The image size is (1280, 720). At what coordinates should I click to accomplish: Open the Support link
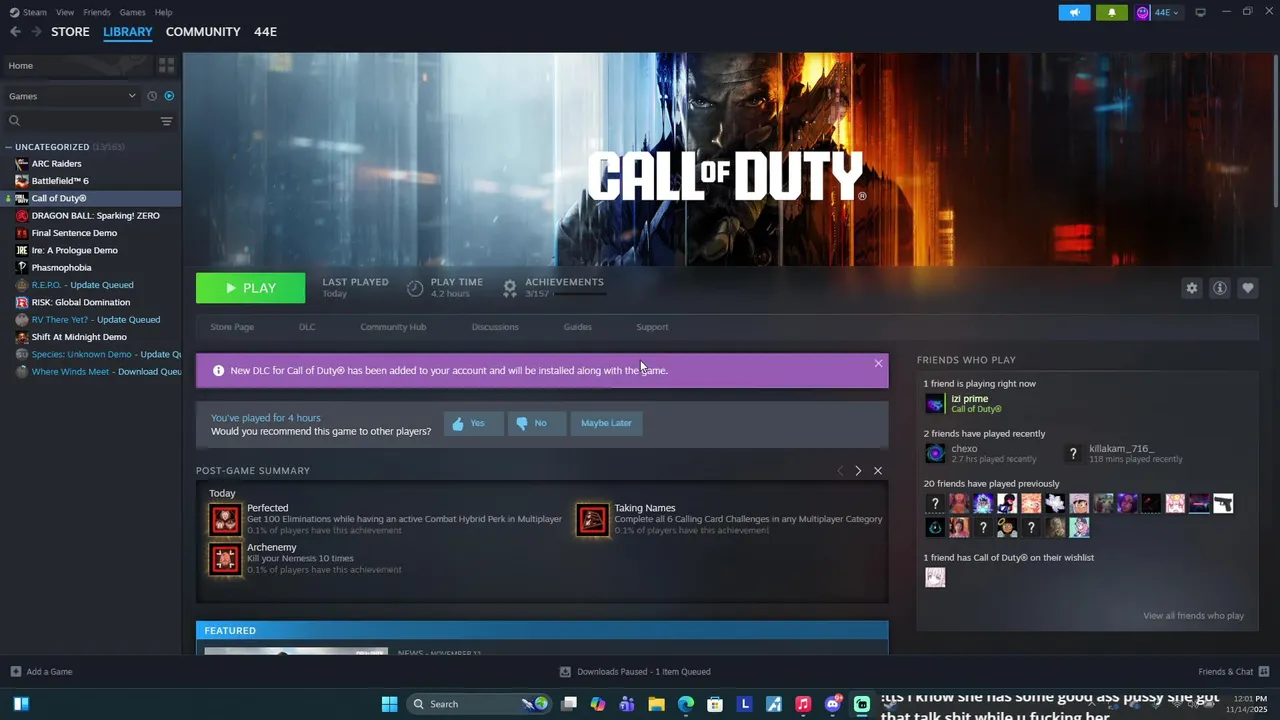(652, 327)
